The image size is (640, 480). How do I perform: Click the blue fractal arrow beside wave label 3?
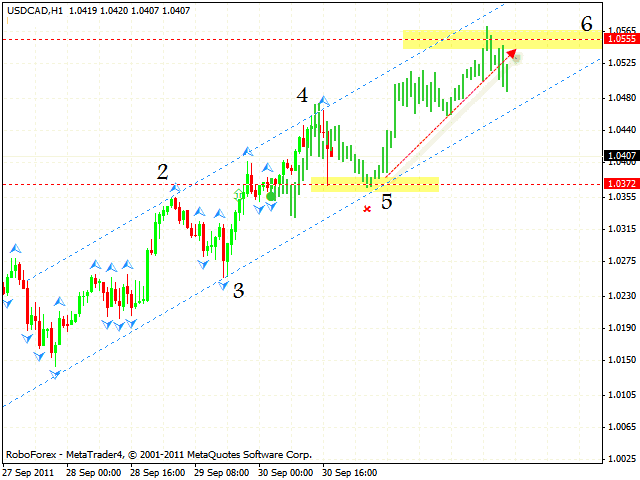pos(224,284)
